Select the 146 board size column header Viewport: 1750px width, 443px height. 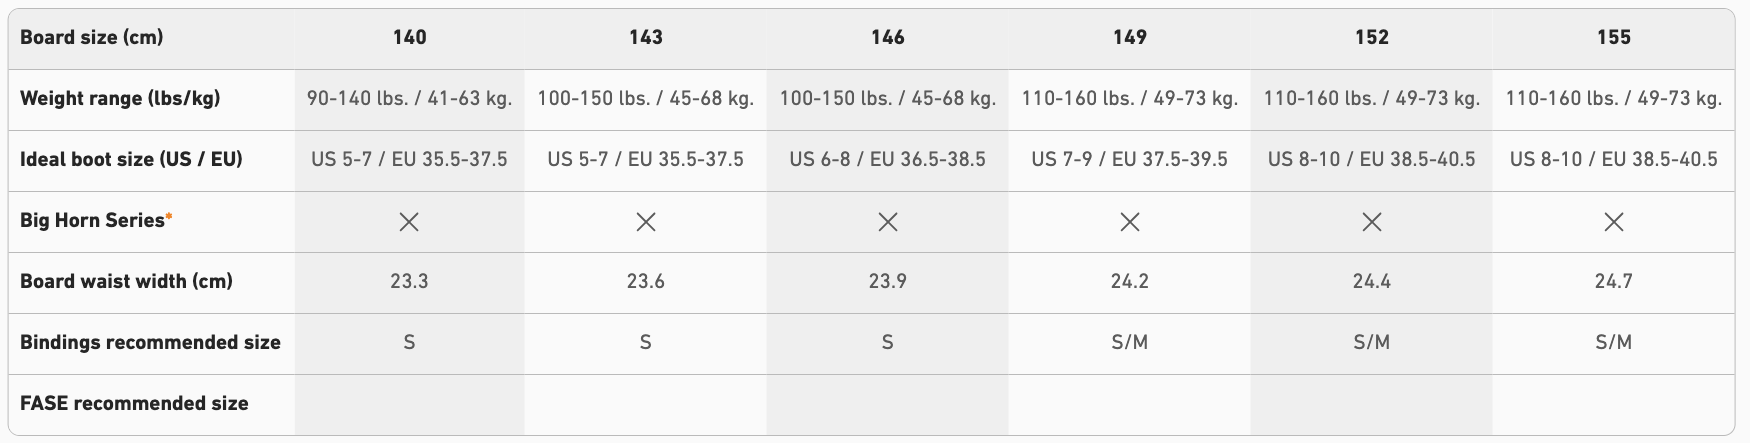point(888,37)
